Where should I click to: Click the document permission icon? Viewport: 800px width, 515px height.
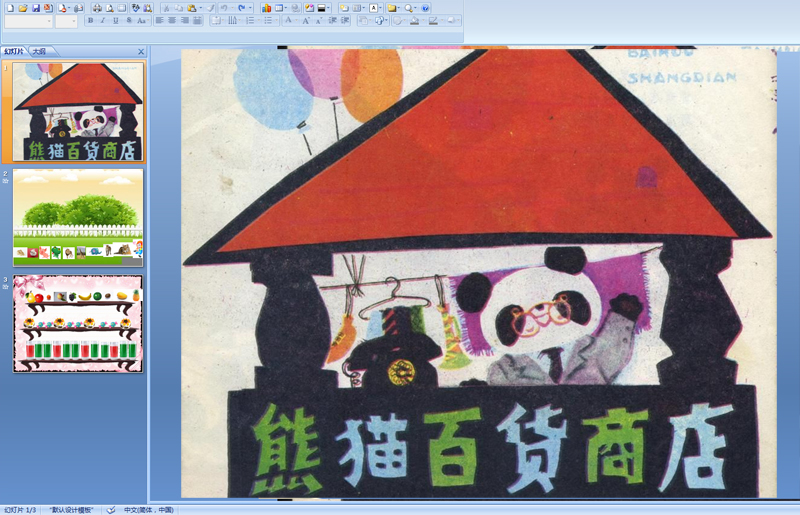62,8
